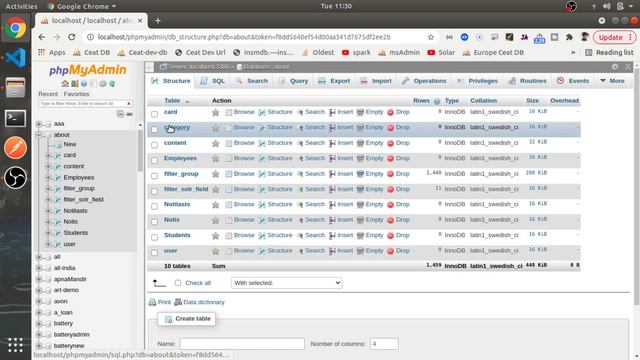640x360 pixels.
Task: Click the Print link
Action: point(160,302)
